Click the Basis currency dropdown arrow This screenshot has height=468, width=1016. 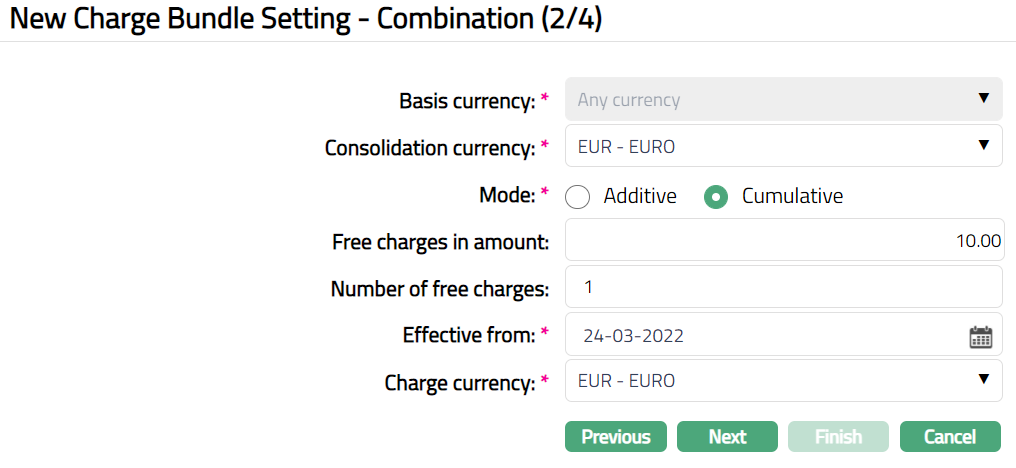[x=983, y=99]
